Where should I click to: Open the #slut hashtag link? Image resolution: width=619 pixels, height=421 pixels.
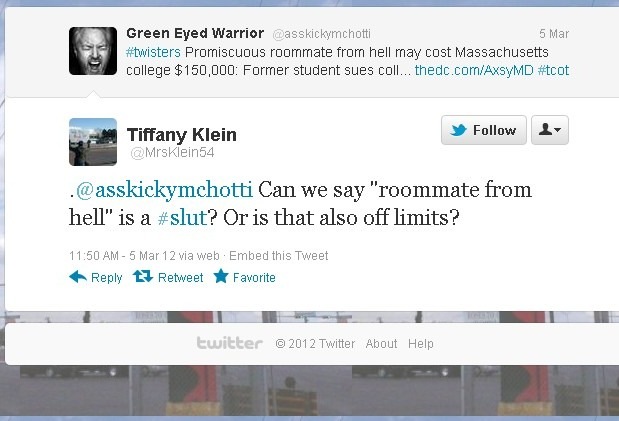[182, 218]
